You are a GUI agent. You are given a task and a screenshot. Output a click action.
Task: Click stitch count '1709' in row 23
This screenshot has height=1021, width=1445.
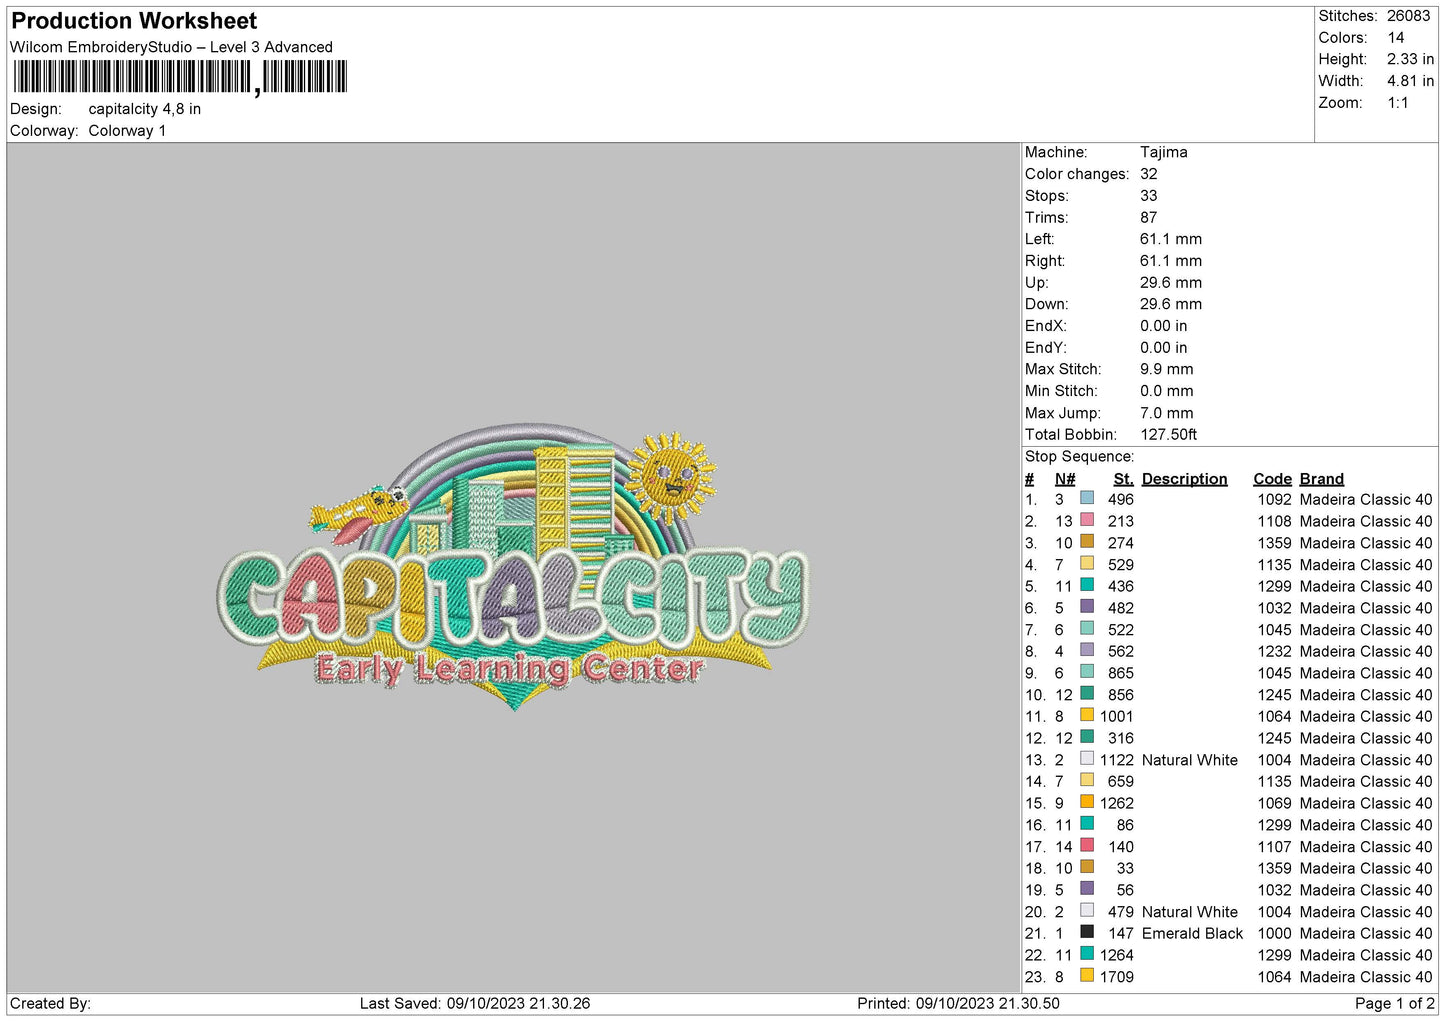click(1117, 977)
